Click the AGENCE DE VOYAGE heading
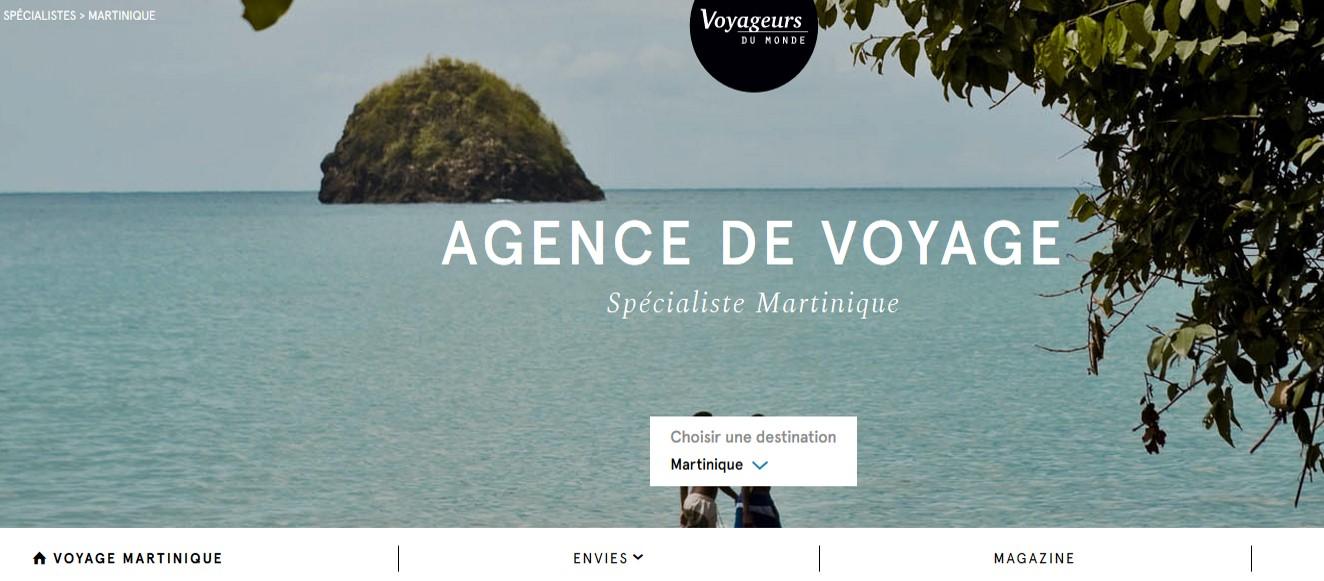 (x=752, y=243)
